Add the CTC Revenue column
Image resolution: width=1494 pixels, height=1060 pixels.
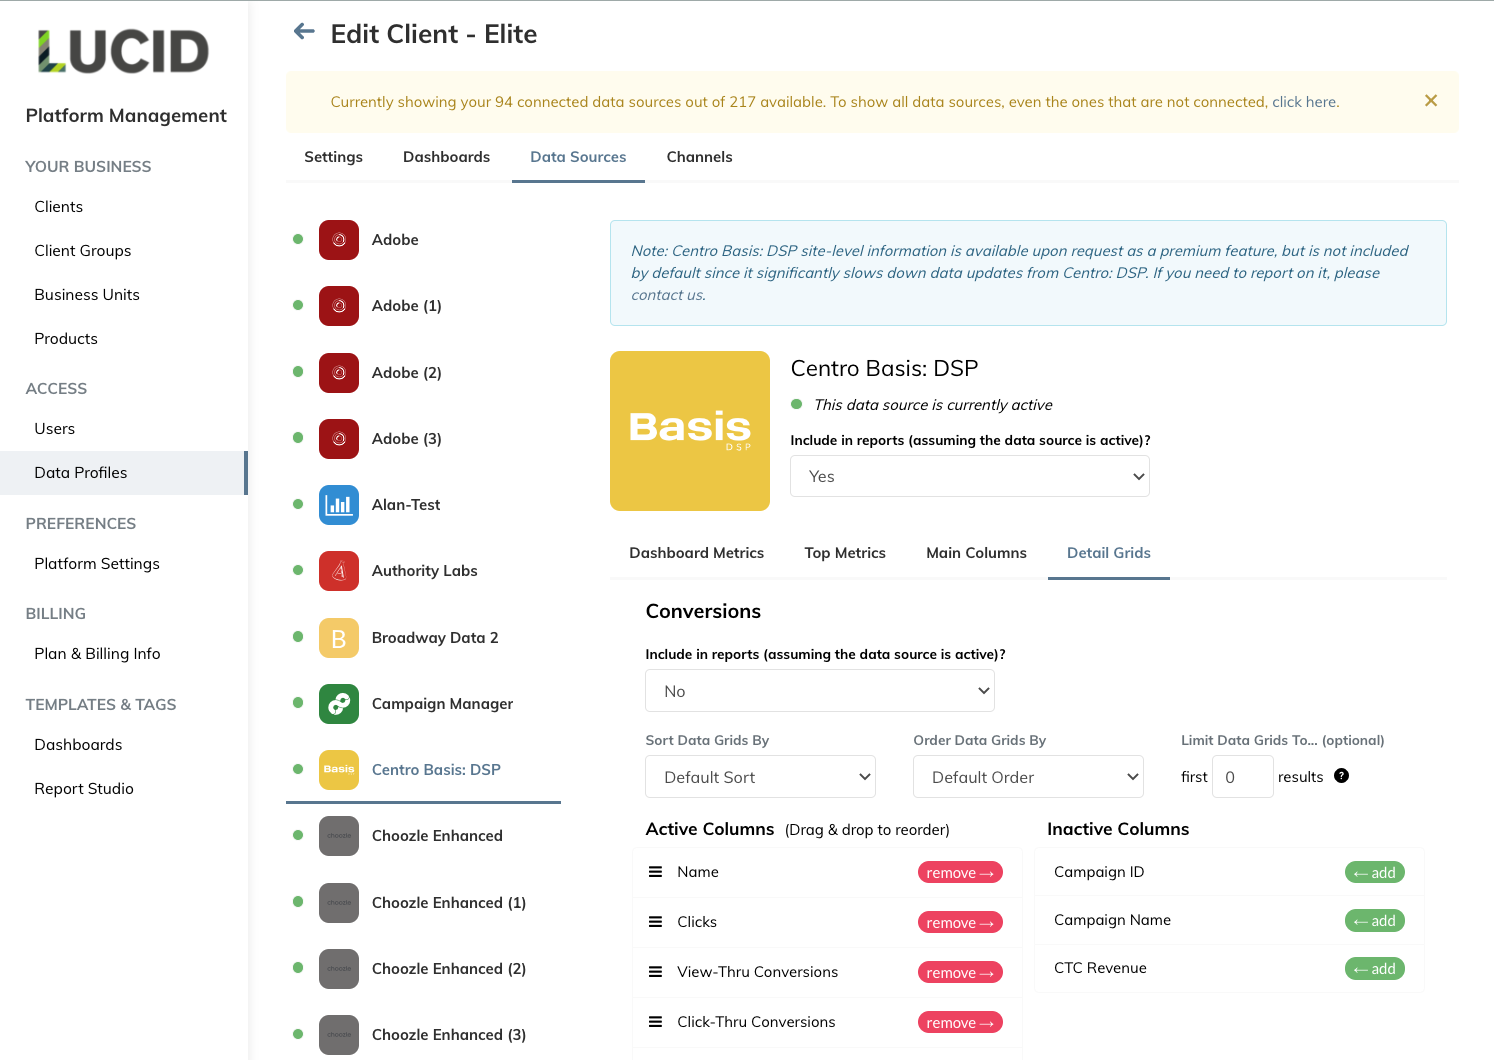(x=1374, y=969)
